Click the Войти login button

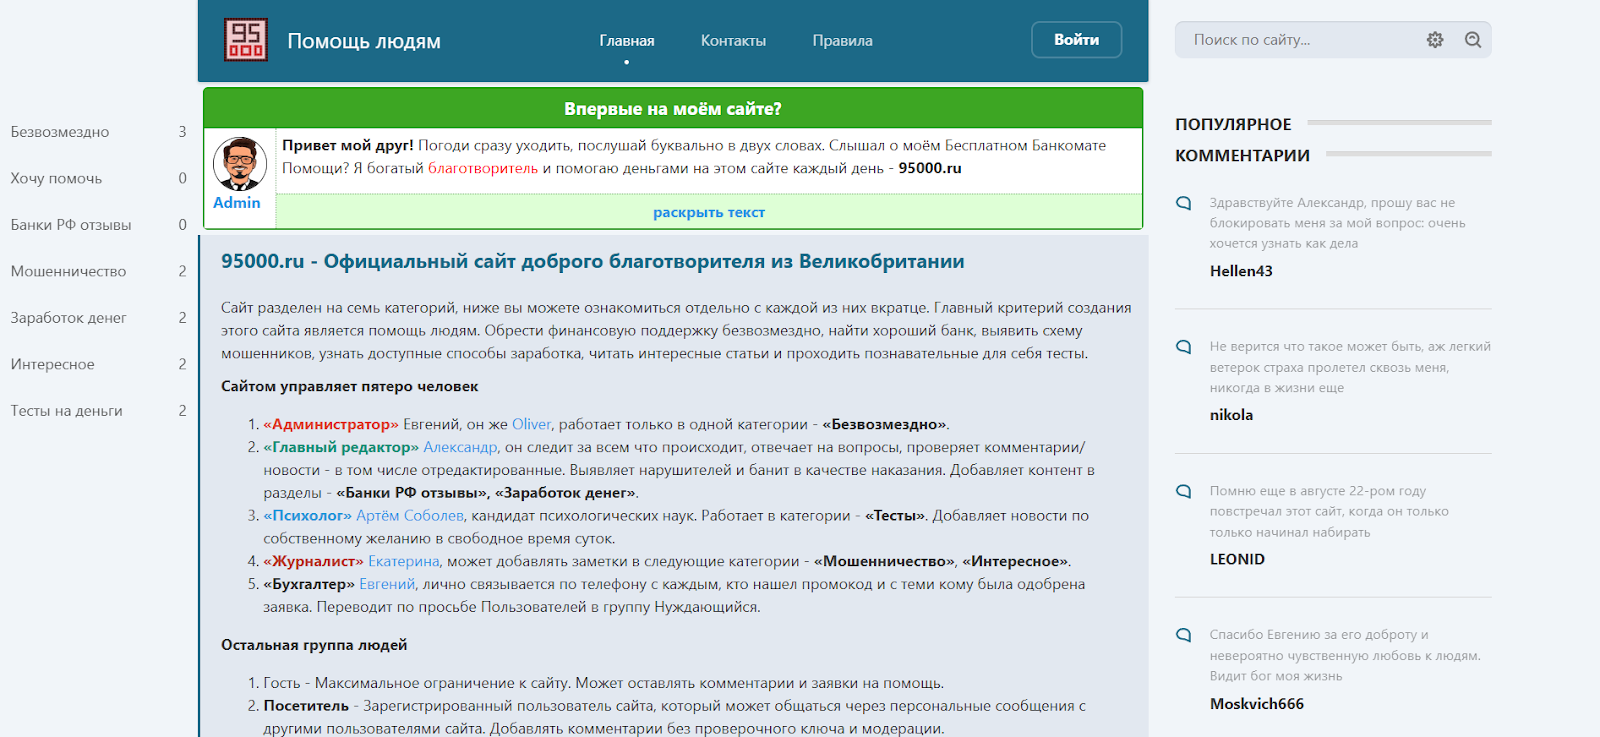[1076, 40]
